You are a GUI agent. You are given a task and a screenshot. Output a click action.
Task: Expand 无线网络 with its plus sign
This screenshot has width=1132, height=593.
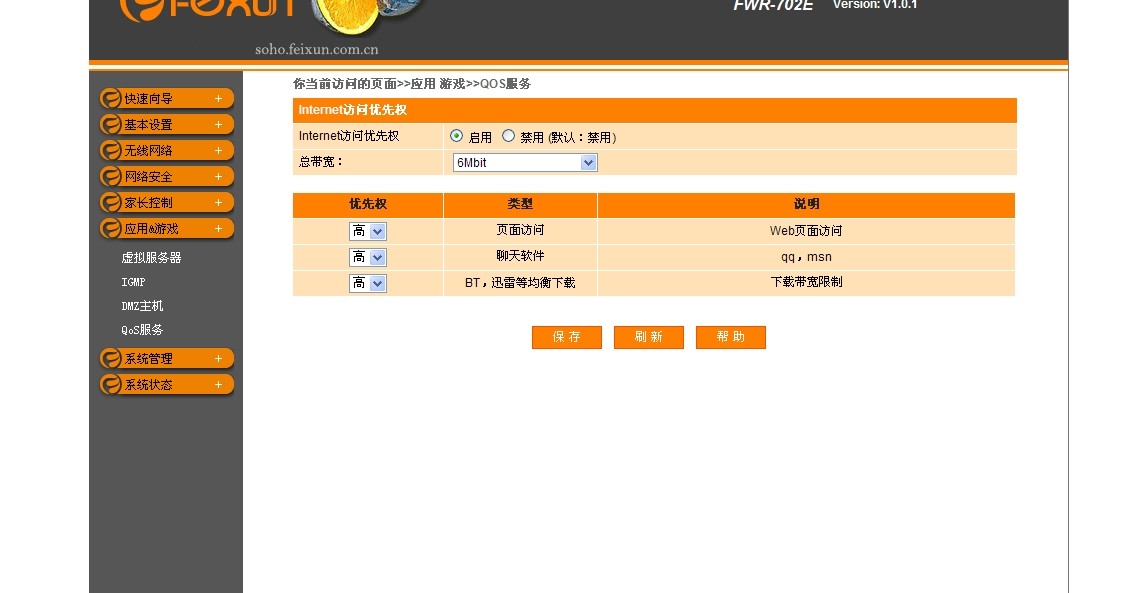tap(218, 150)
